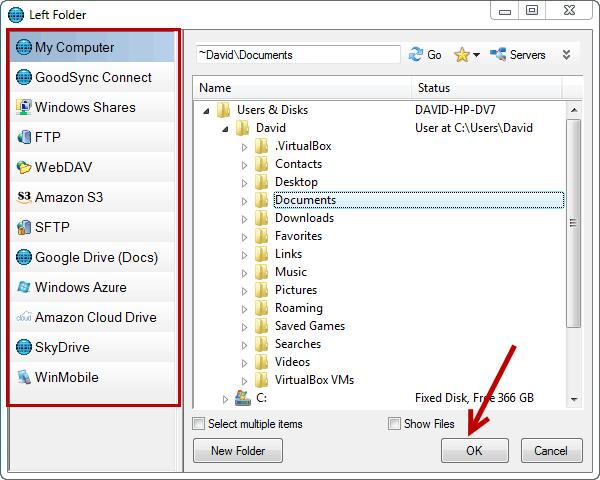Select the VirtualBox VMs folder row
600x480 pixels.
click(314, 380)
